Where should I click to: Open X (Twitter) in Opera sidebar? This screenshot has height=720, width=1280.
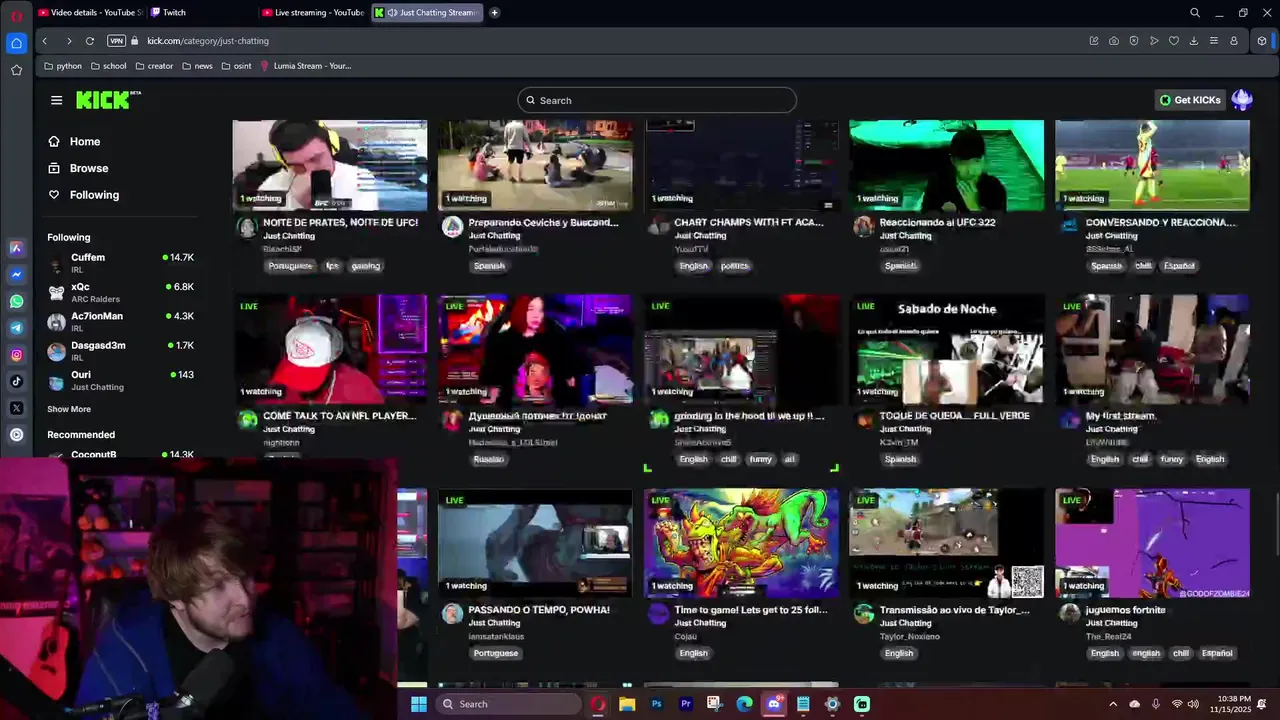click(x=16, y=408)
